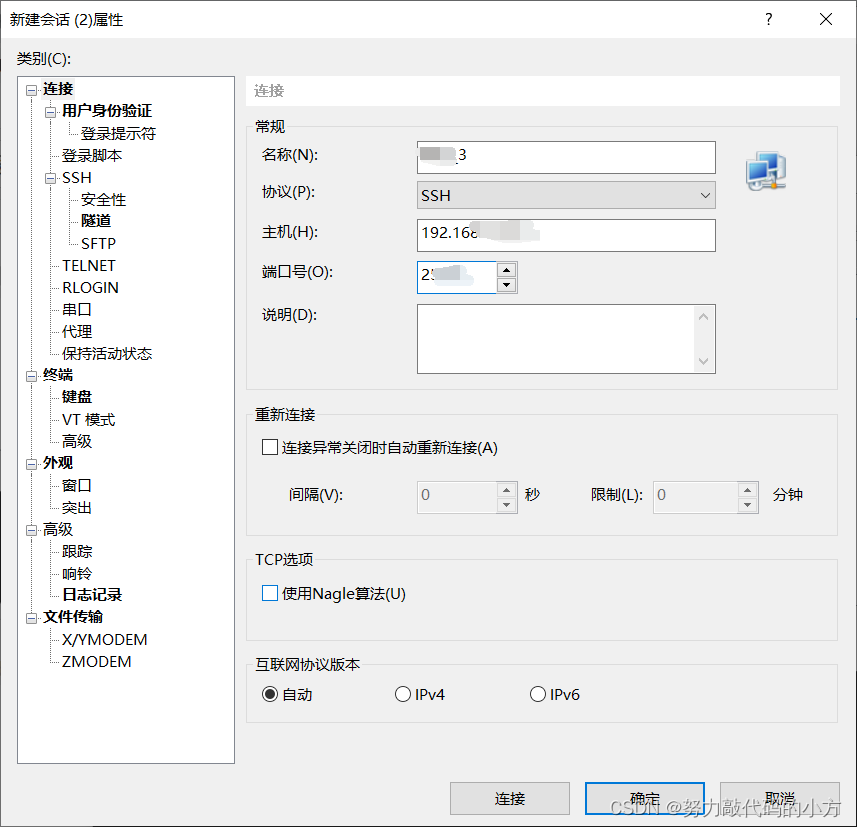
Task: Open the SFTP settings page
Action: [x=97, y=243]
